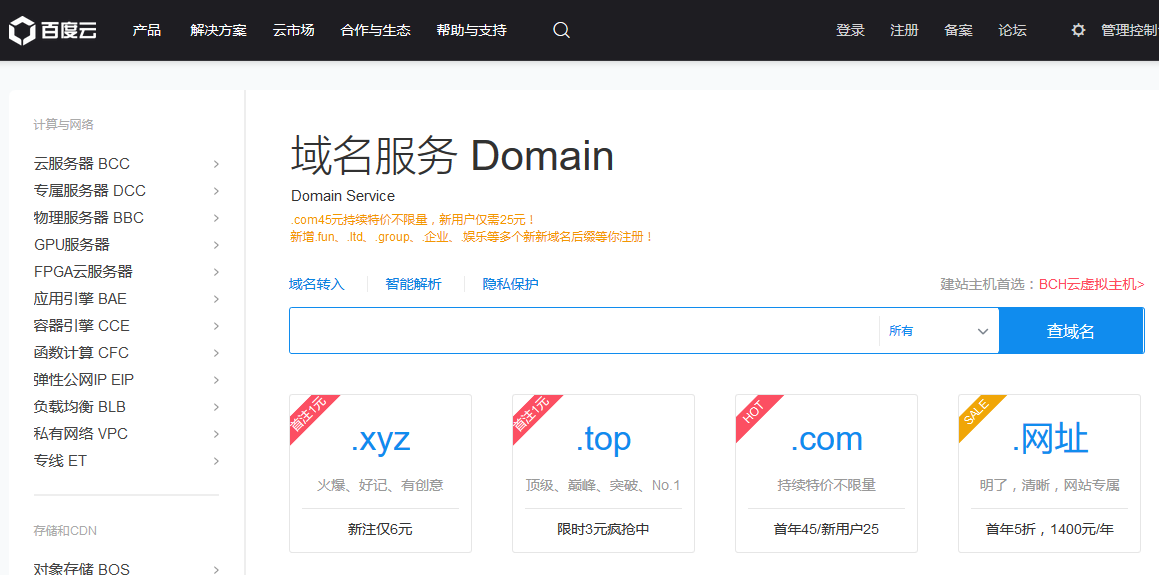Select 专属服务器 DCC in sidebar

point(90,191)
